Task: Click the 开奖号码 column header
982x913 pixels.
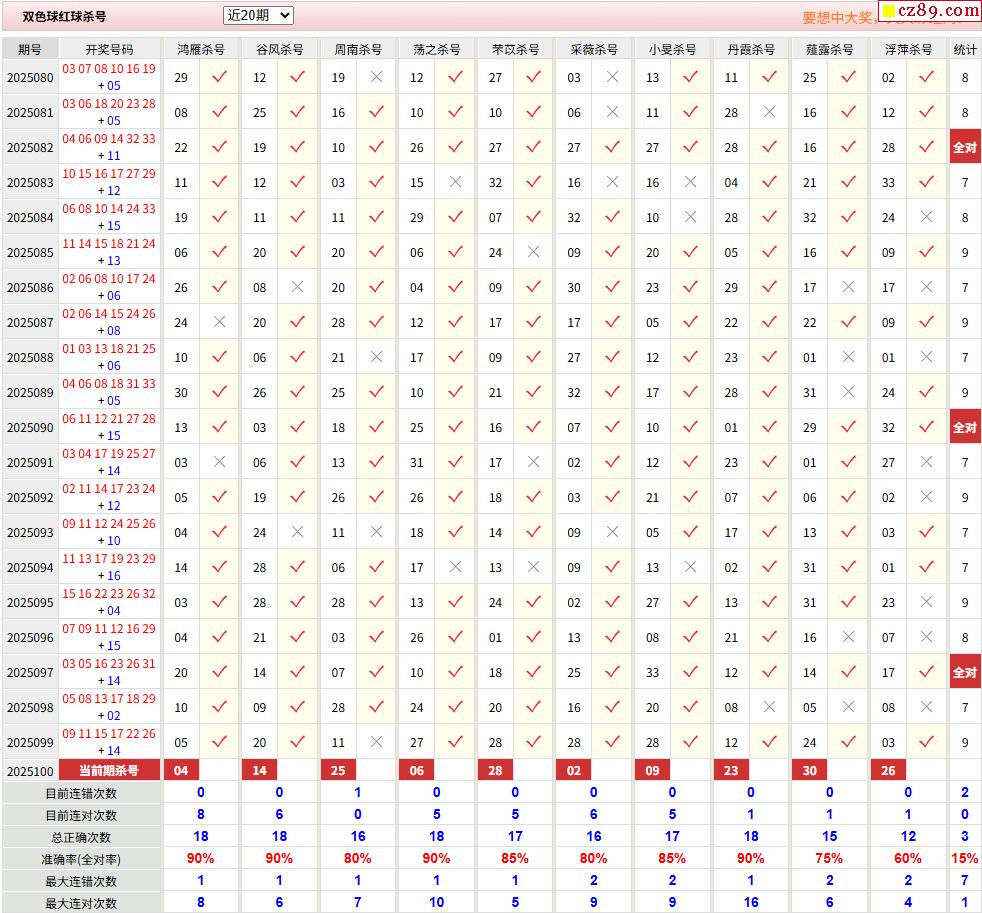Action: pos(110,49)
